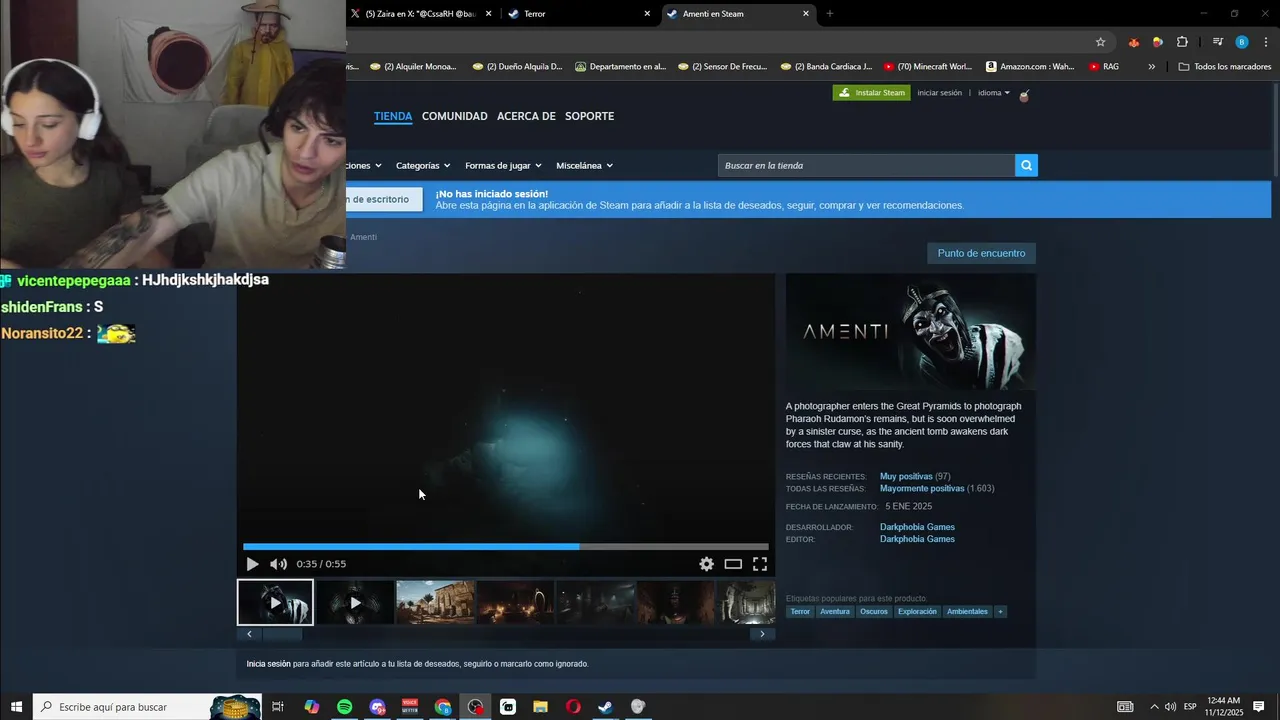Bookmark this page with star icon
This screenshot has height=720, width=1280.
coord(1100,42)
